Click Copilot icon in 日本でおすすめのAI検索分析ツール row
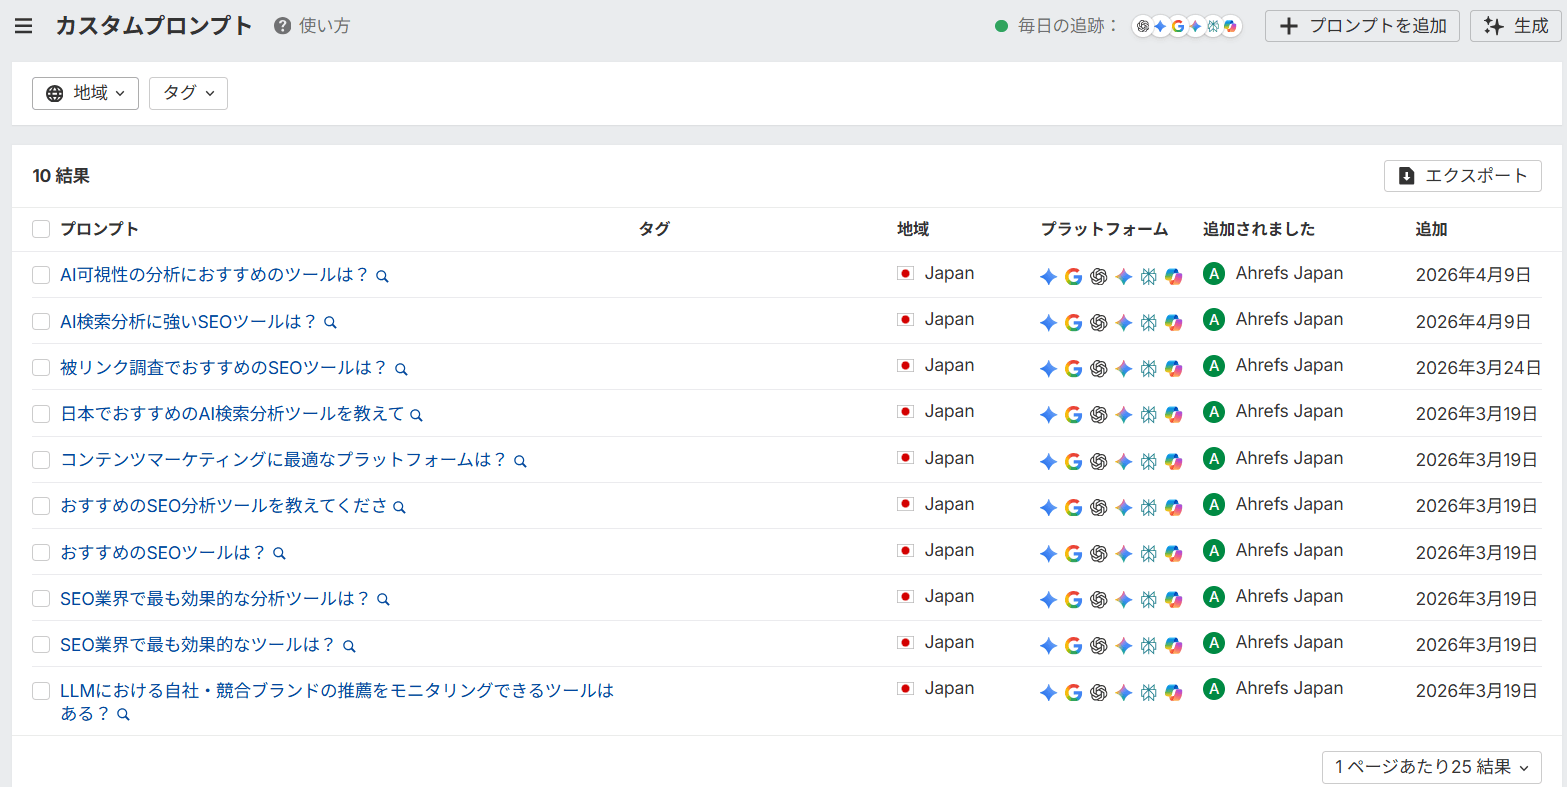Viewport: 1567px width, 787px height. pyautogui.click(x=1173, y=415)
